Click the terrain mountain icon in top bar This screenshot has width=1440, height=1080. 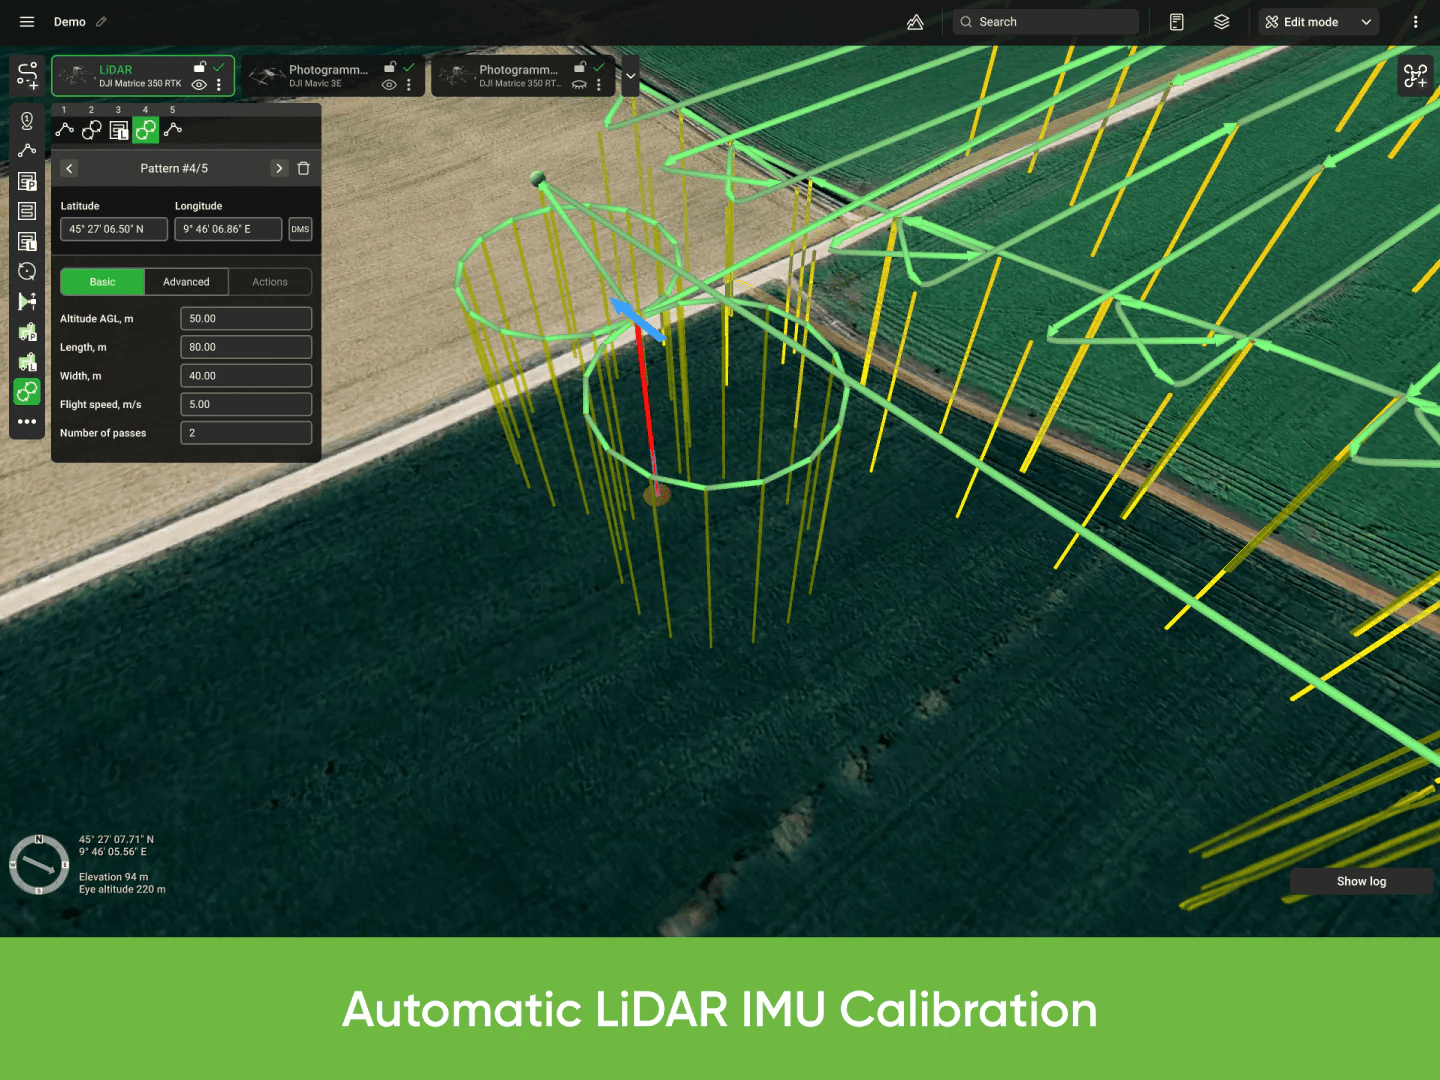[x=915, y=22]
